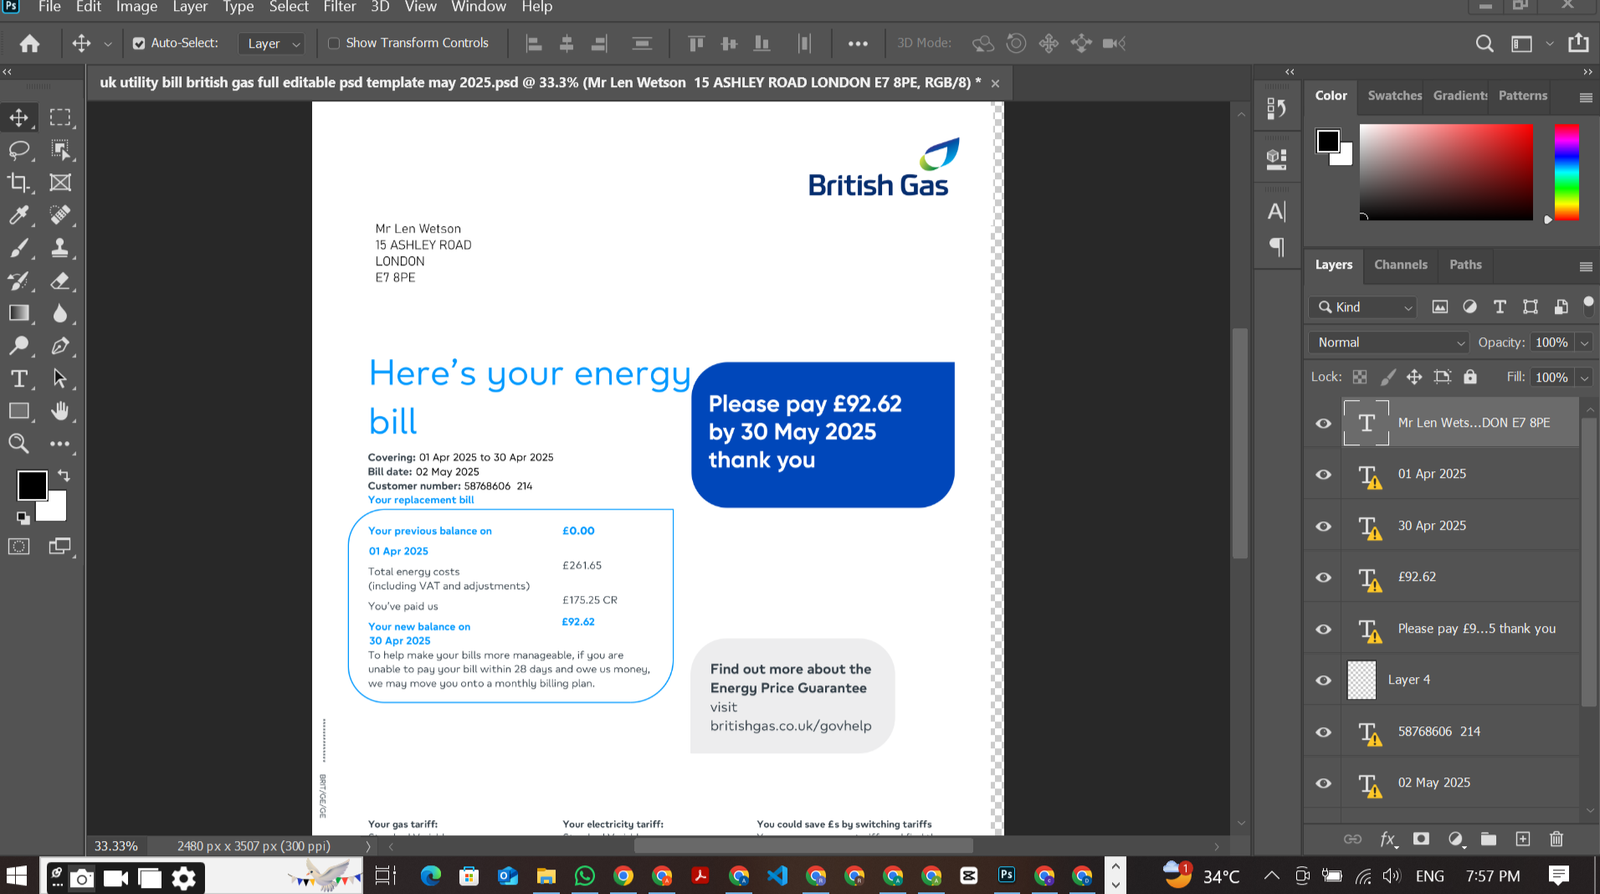Switch to the Paths tab

point(1465,265)
